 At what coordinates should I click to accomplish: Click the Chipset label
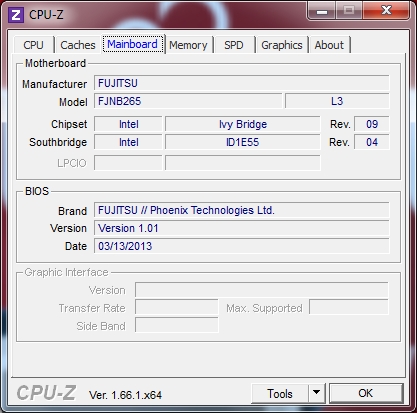(69, 124)
